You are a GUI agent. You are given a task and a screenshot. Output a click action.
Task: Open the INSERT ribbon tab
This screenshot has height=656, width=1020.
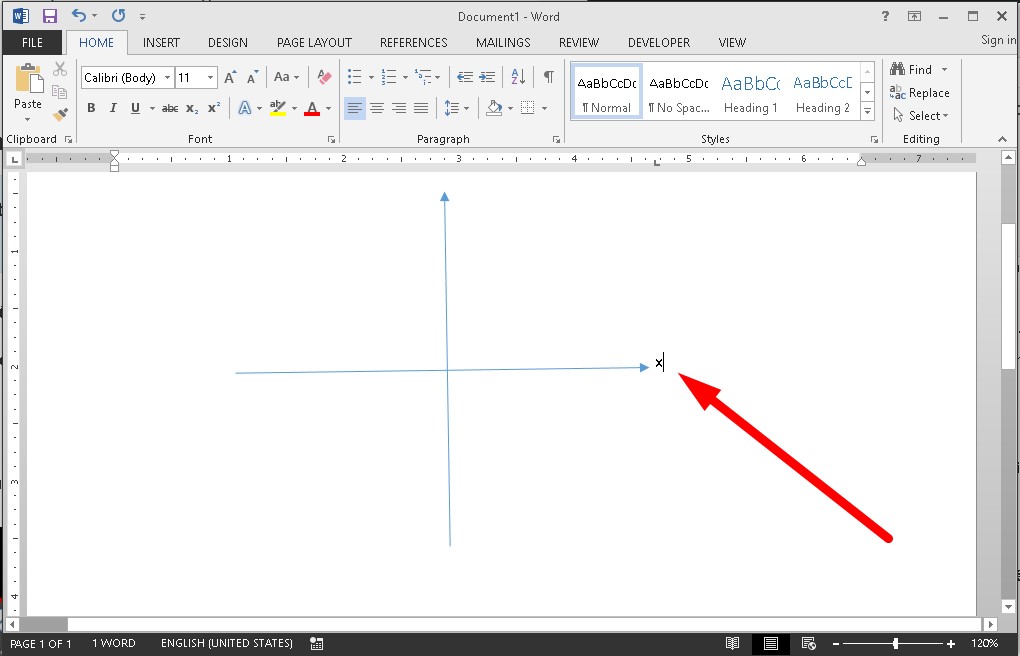pyautogui.click(x=161, y=43)
